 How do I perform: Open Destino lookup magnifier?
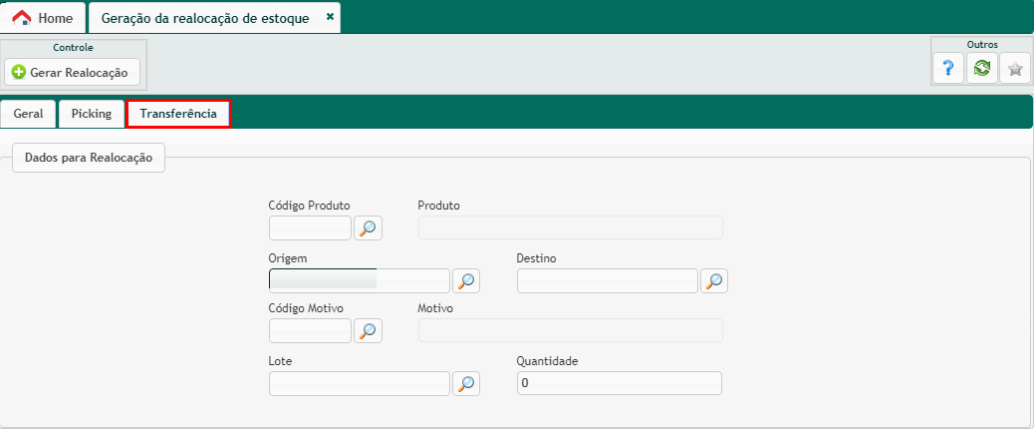(x=714, y=281)
